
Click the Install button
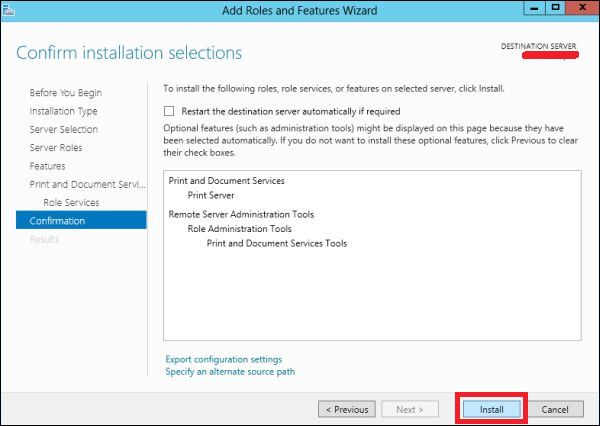point(491,409)
